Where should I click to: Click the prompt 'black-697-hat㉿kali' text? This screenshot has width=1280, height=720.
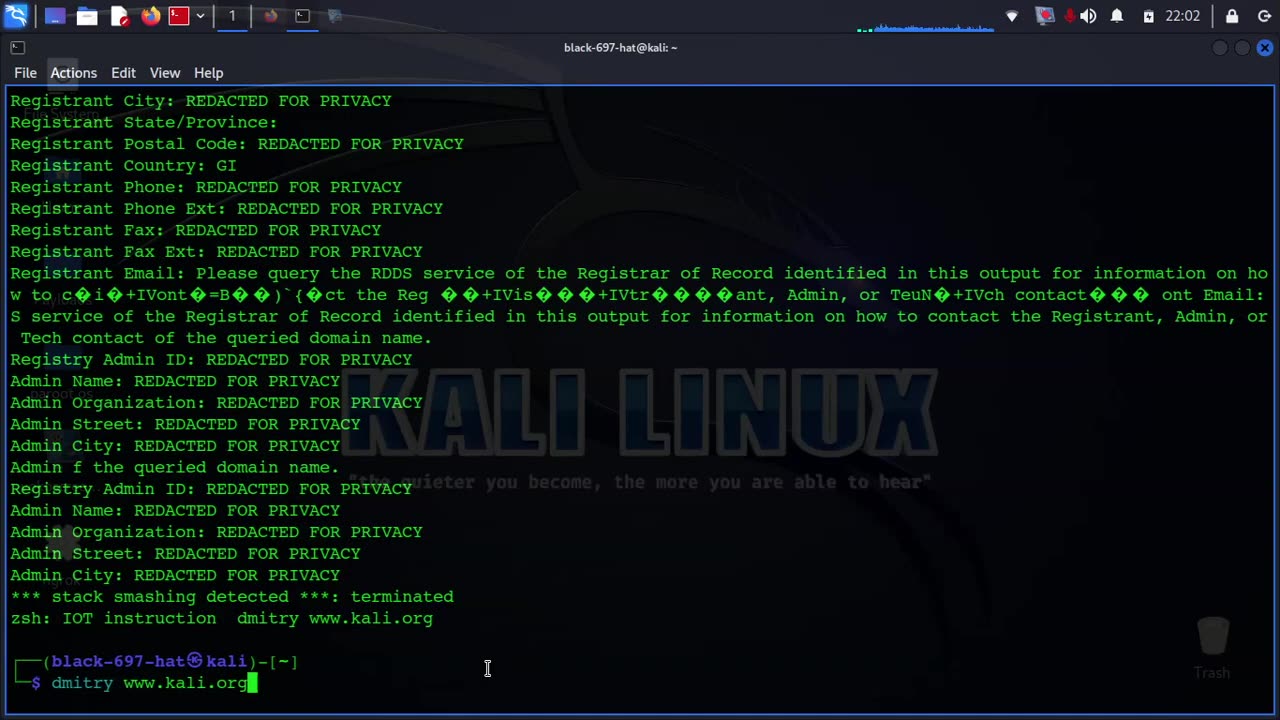[x=149, y=661]
